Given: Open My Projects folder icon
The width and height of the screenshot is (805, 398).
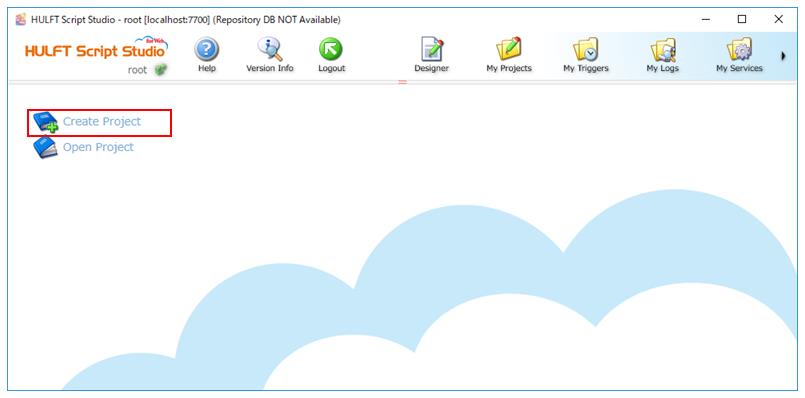Looking at the screenshot, I should [x=509, y=50].
